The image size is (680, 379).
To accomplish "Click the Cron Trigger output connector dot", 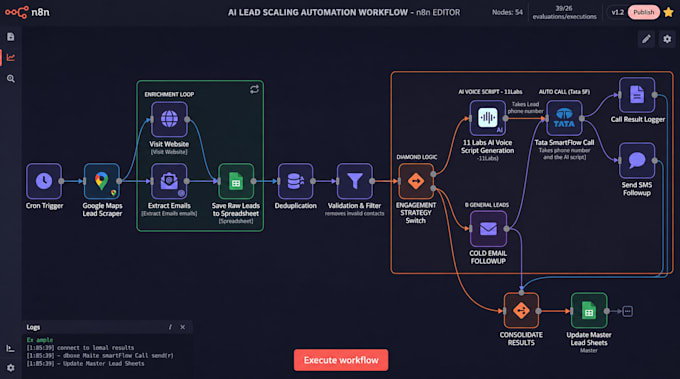I will 62,181.
